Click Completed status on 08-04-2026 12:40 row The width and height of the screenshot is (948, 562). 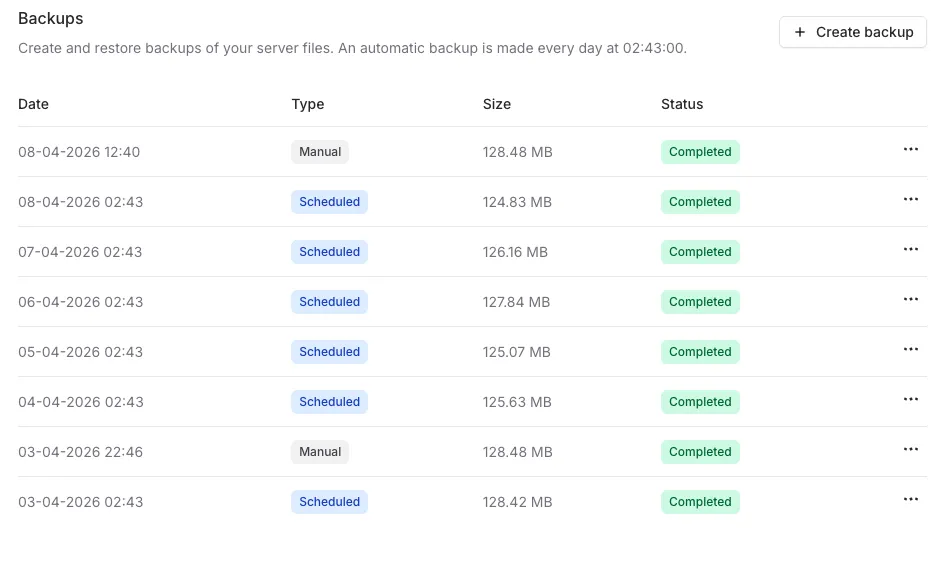[x=700, y=152]
